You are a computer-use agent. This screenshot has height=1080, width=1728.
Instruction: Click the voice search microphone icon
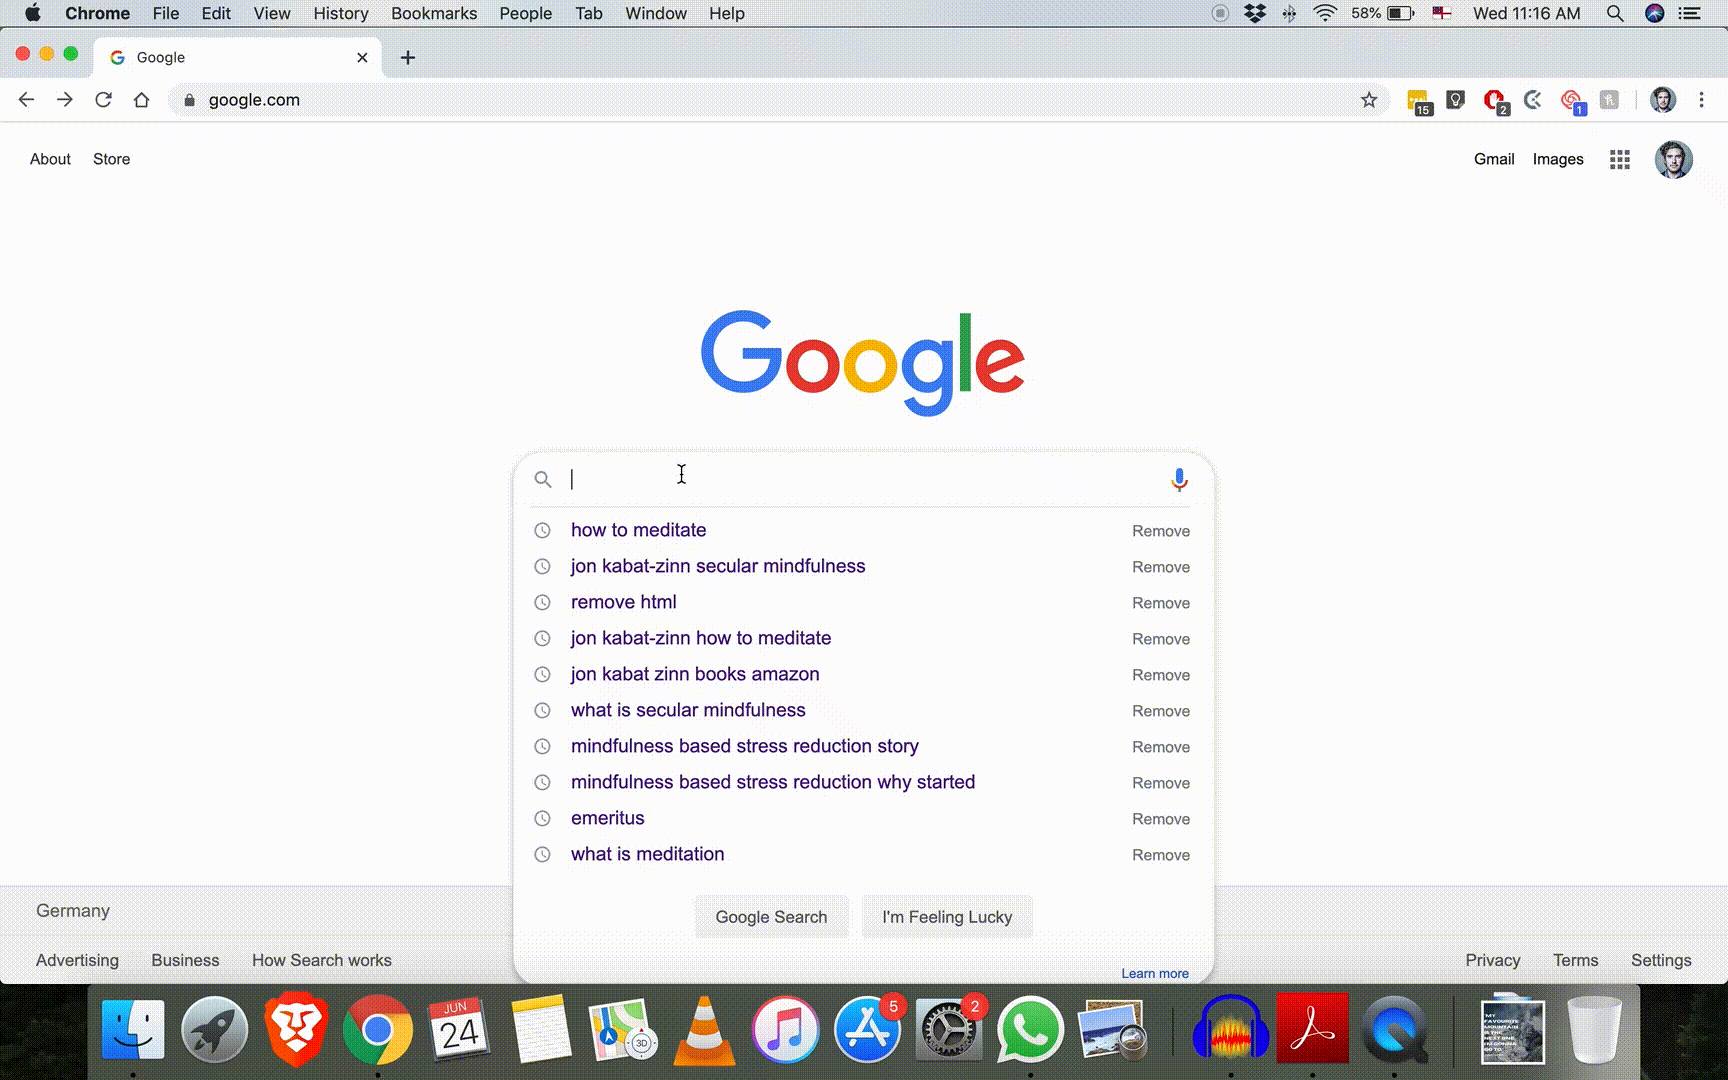(1179, 480)
